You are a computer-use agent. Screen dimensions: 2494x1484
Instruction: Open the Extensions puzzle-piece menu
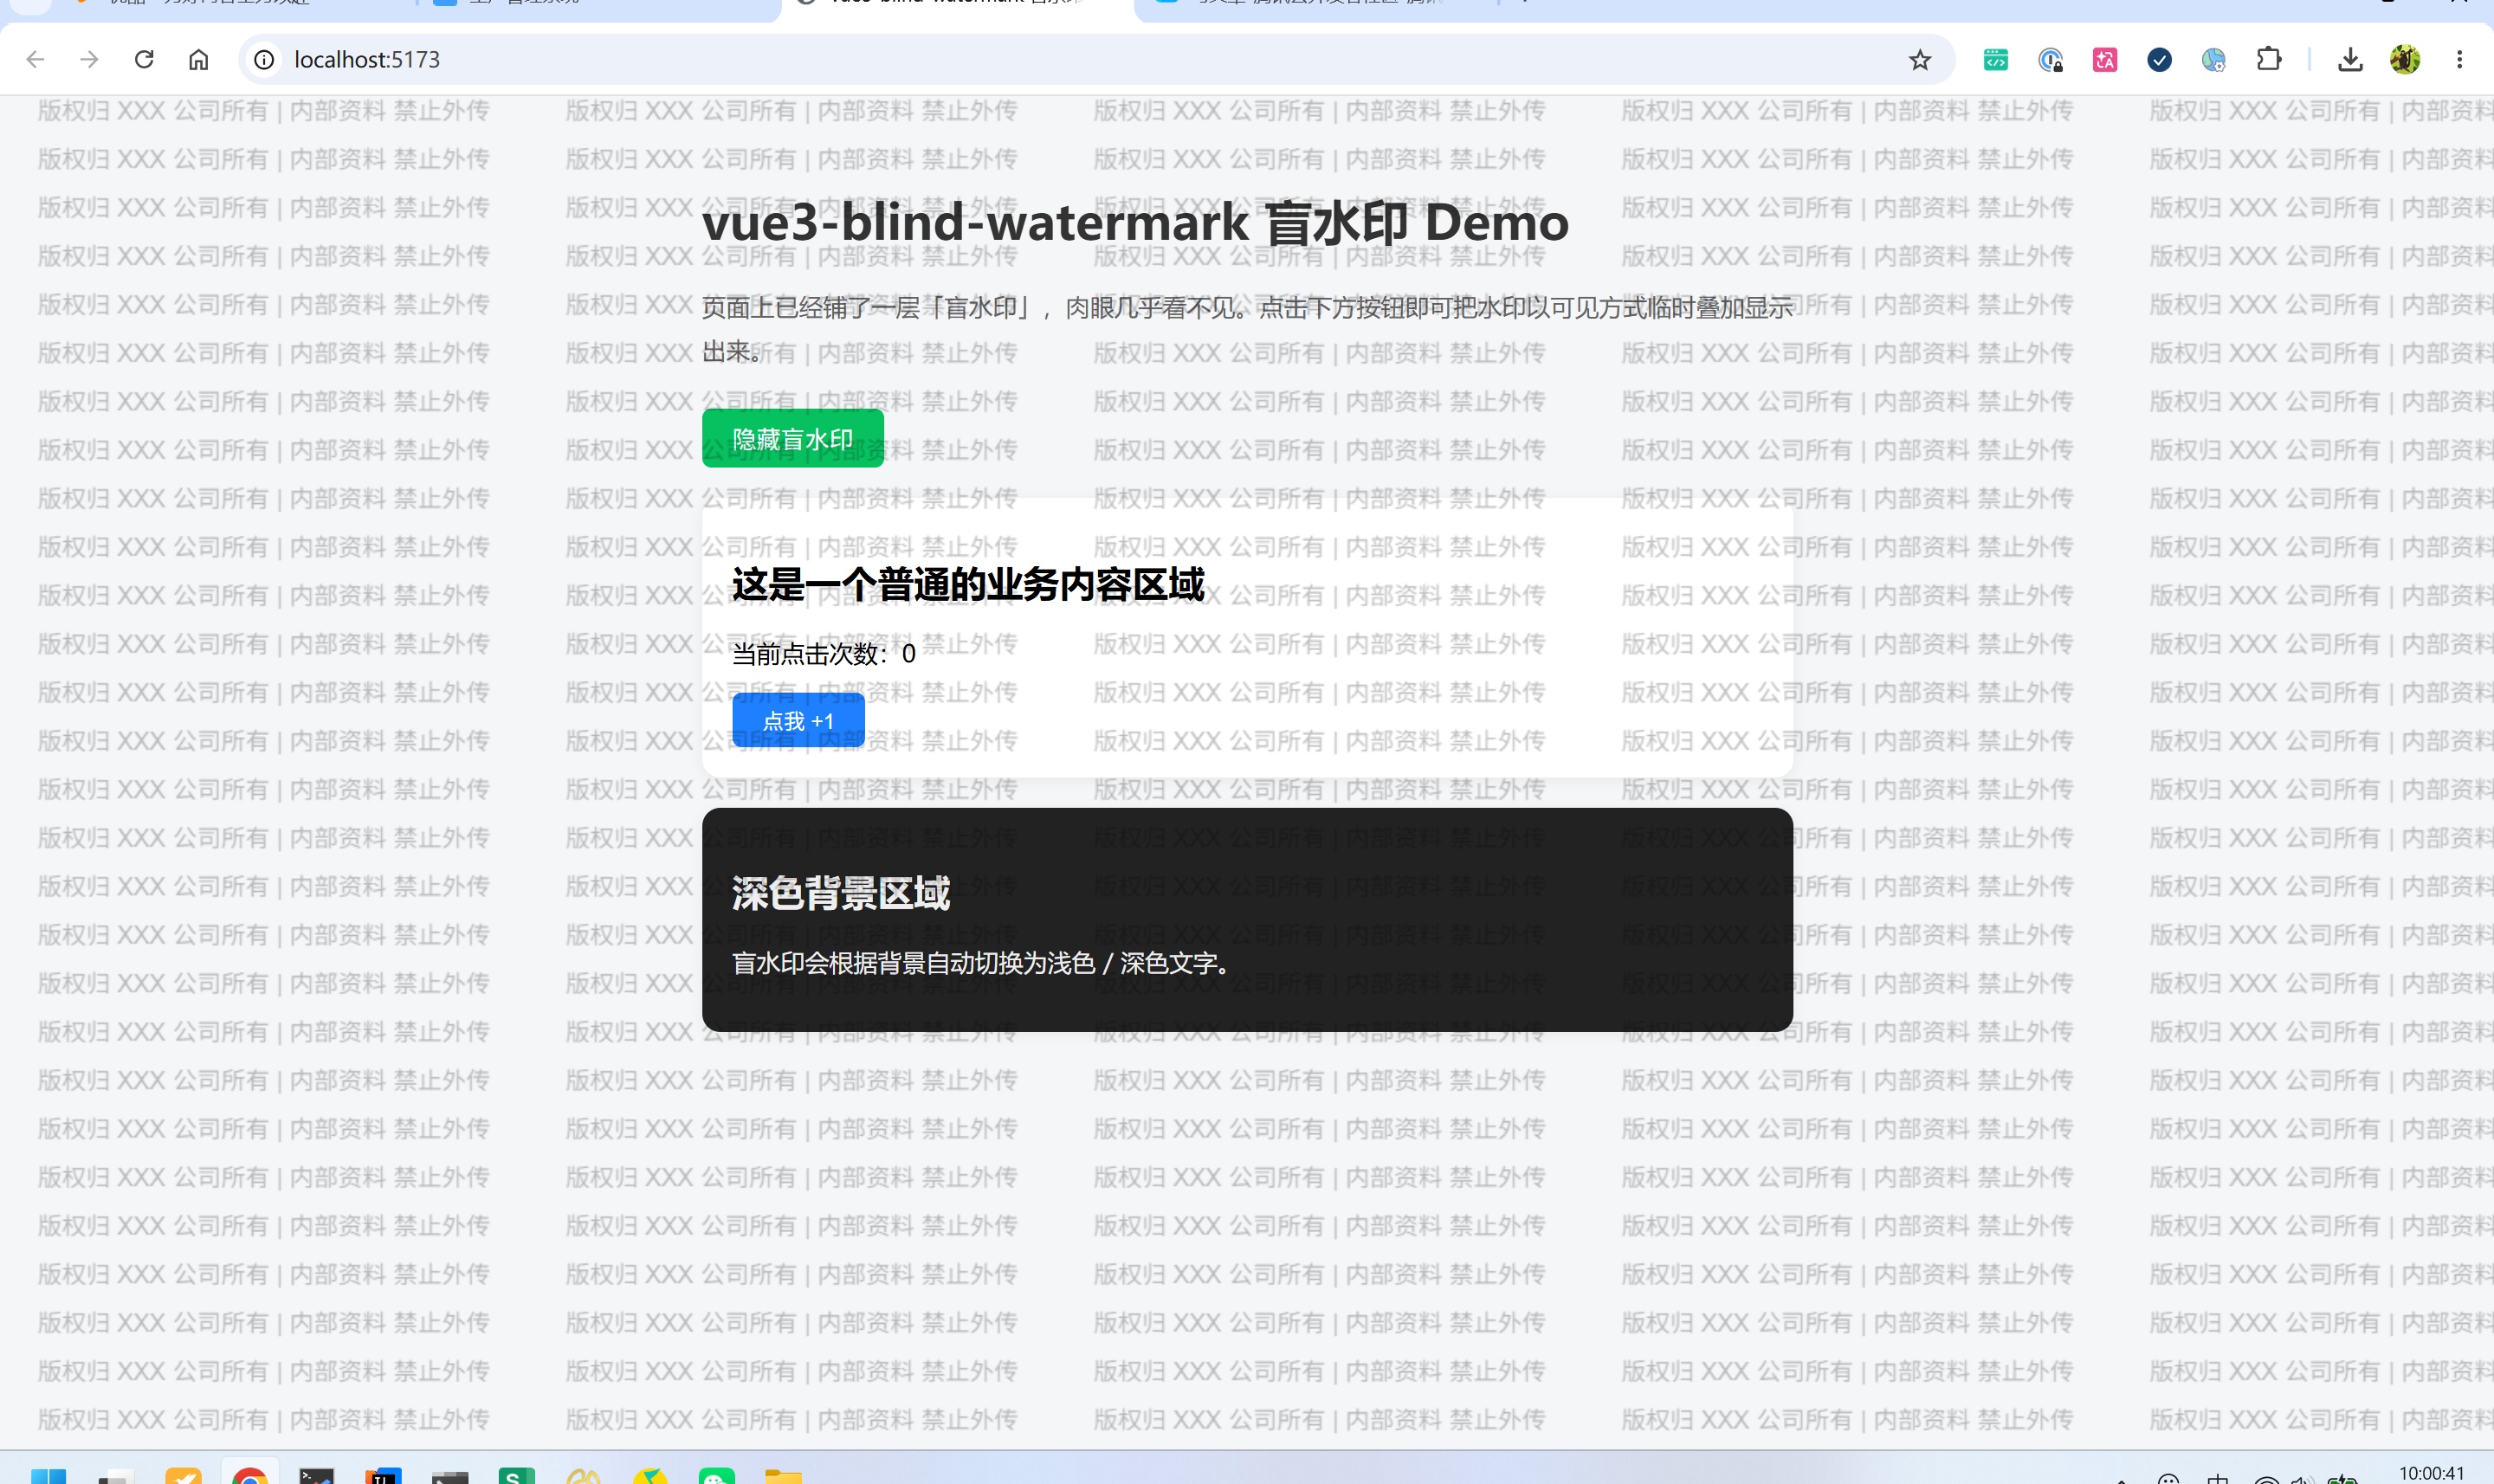click(x=2269, y=60)
